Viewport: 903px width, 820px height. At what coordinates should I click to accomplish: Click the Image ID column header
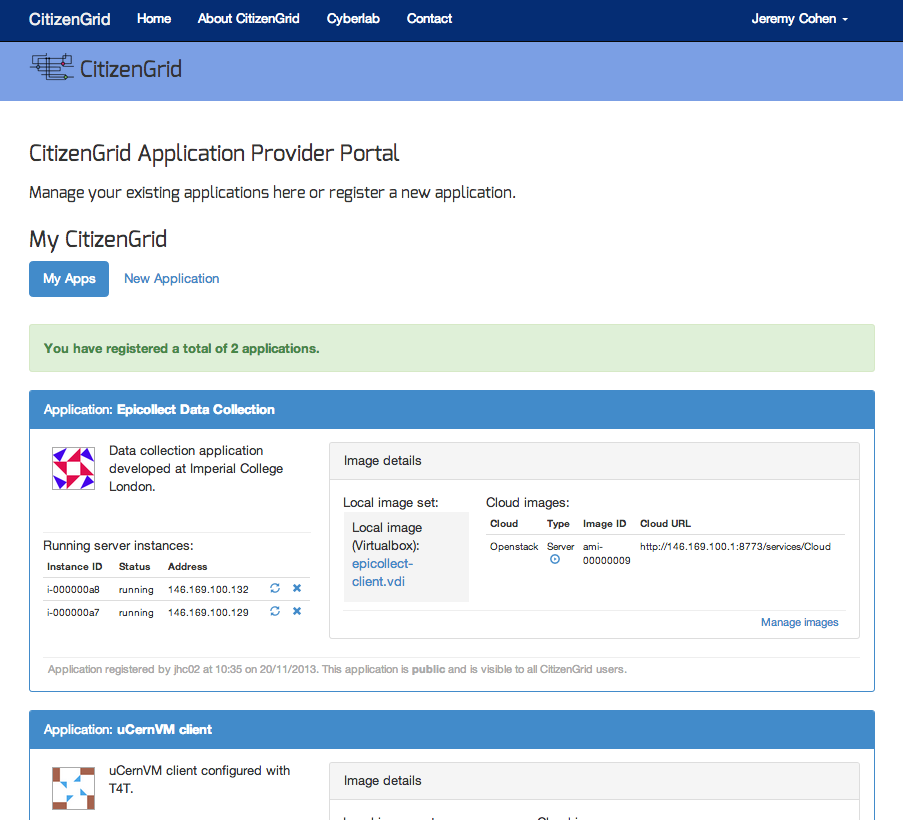(x=604, y=523)
